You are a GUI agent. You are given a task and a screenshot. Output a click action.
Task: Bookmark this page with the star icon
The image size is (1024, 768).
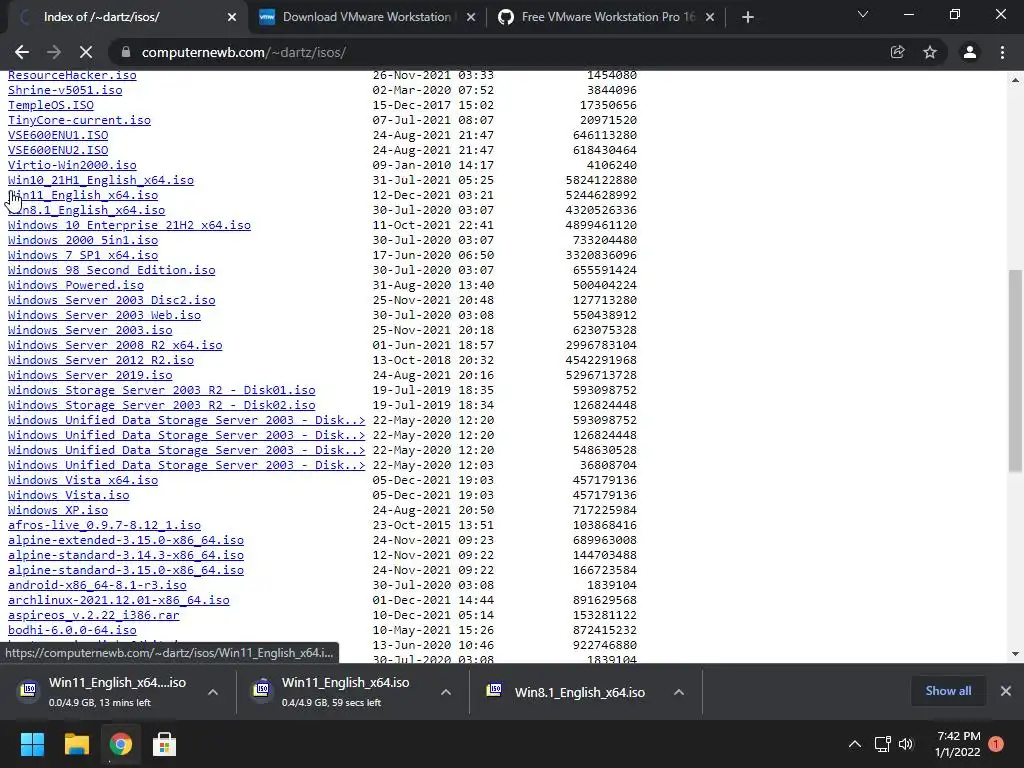[930, 52]
